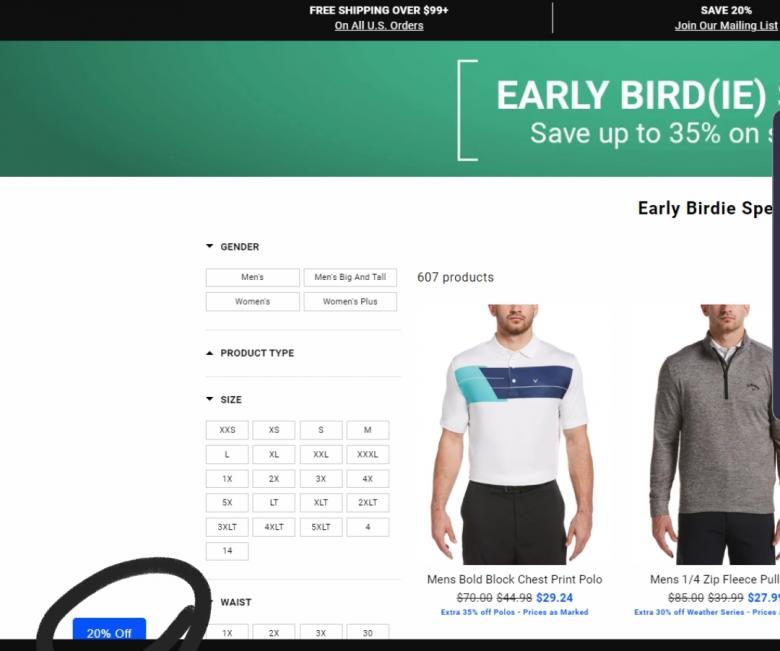Select the Women's gender filter

coord(253,302)
